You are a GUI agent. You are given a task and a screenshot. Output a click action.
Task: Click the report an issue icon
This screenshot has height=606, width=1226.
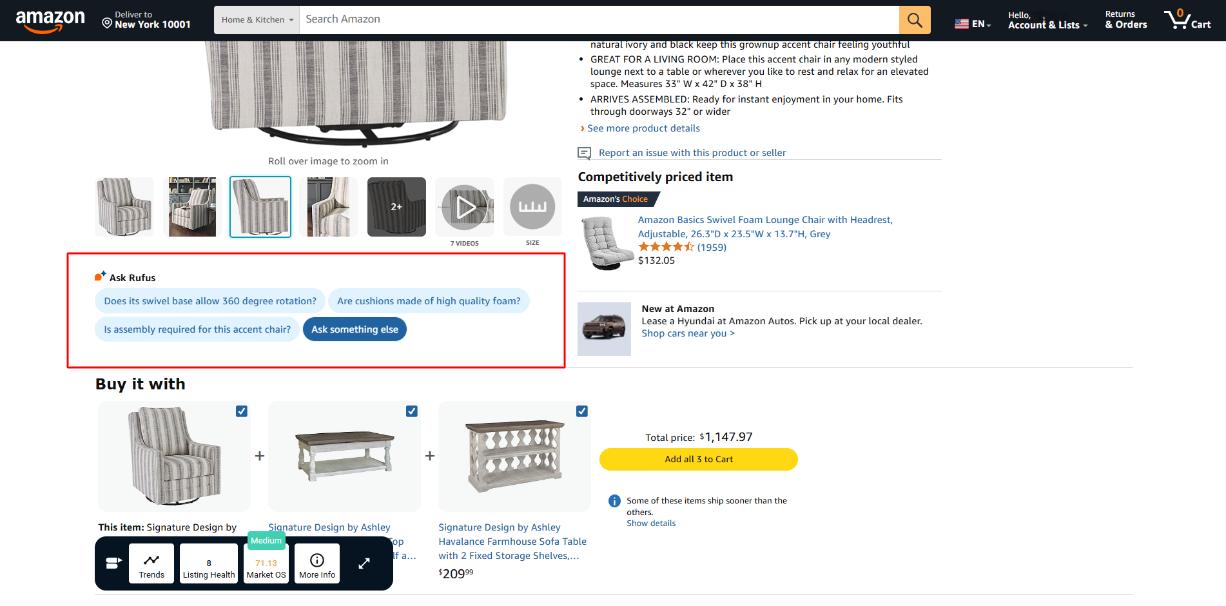(x=583, y=151)
